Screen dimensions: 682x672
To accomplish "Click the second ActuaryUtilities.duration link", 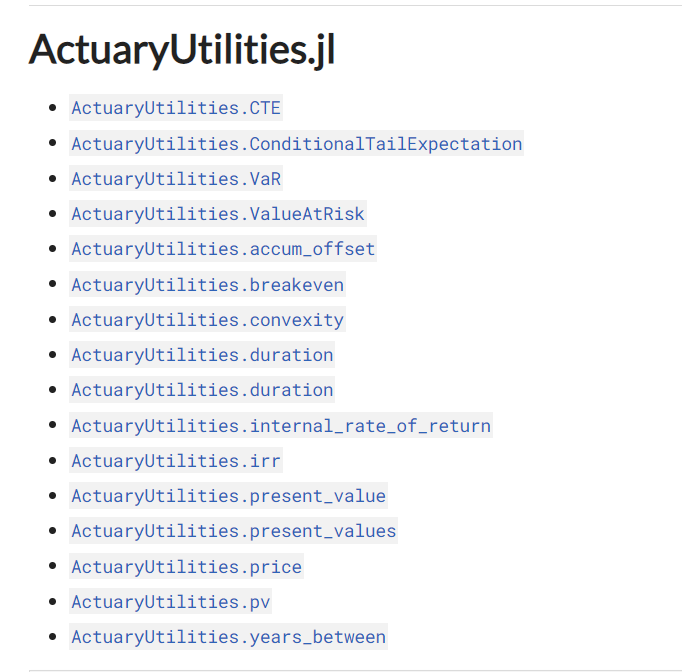I will pyautogui.click(x=202, y=390).
